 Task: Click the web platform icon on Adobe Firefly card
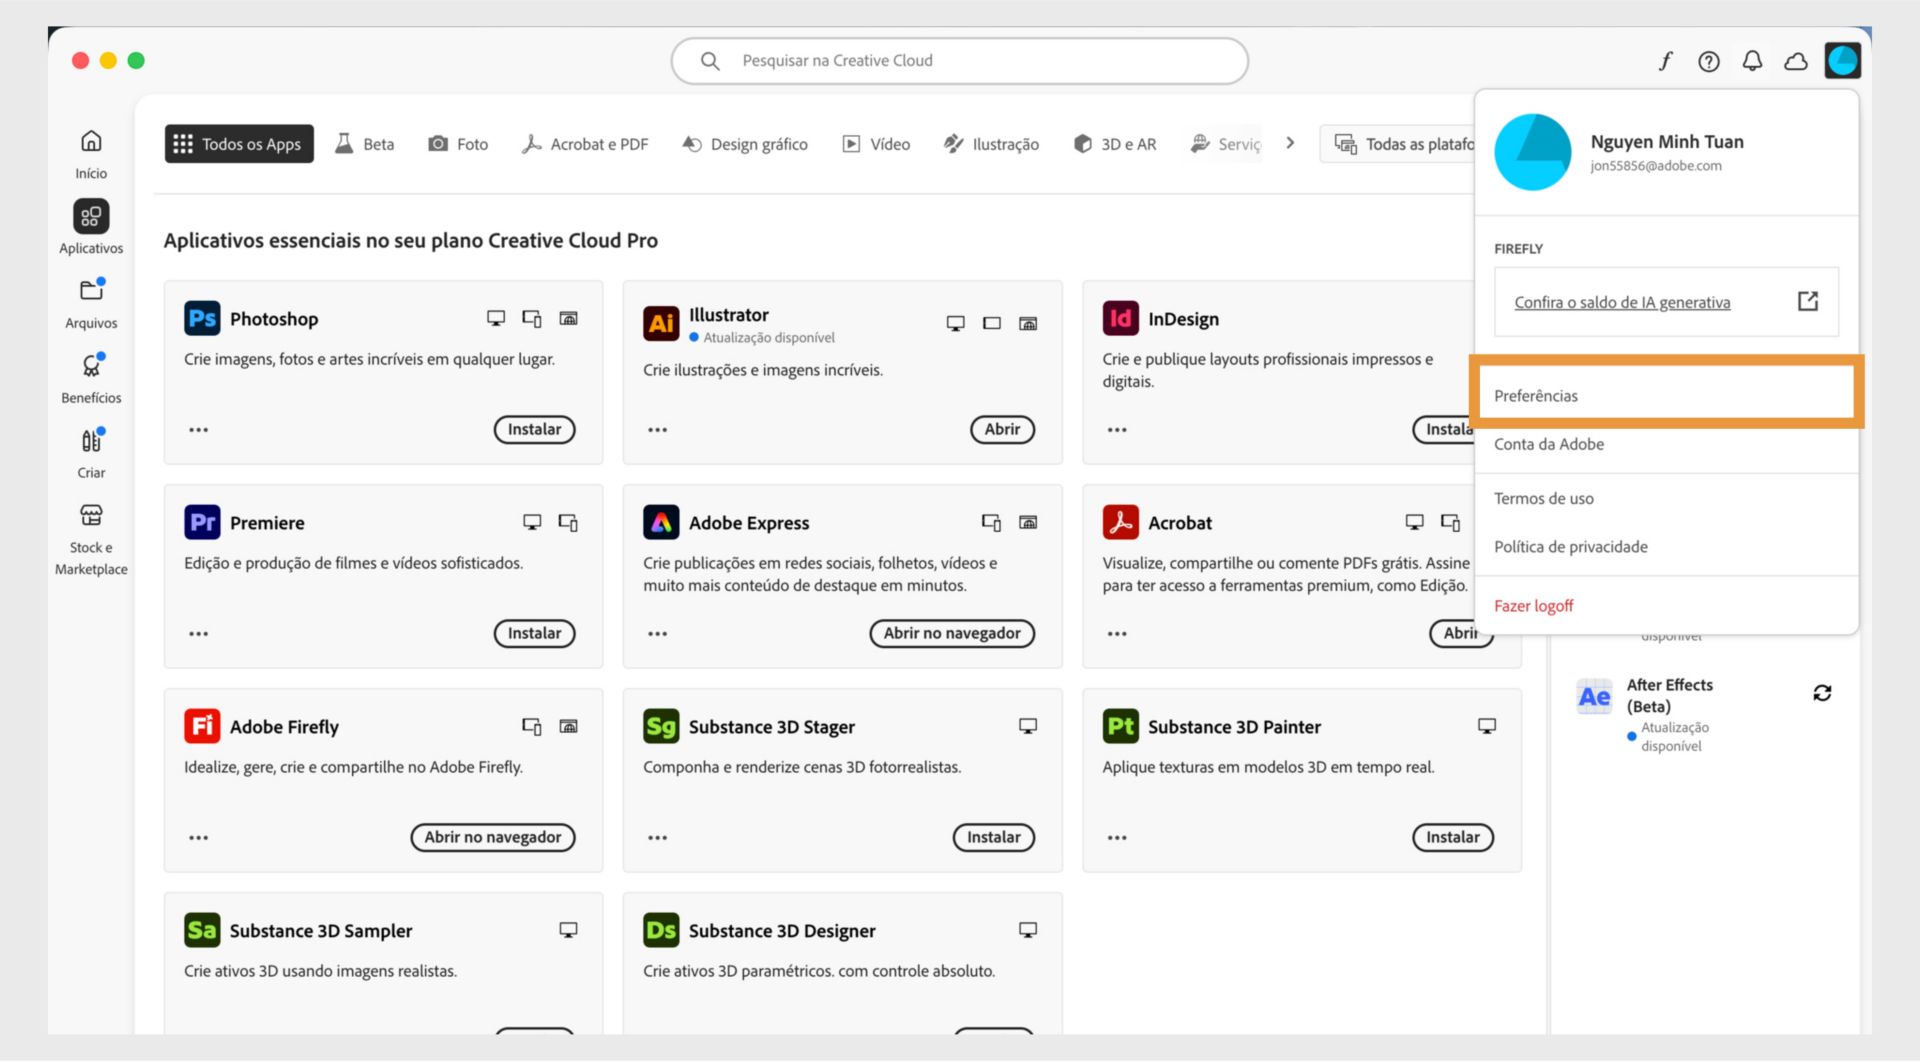568,726
